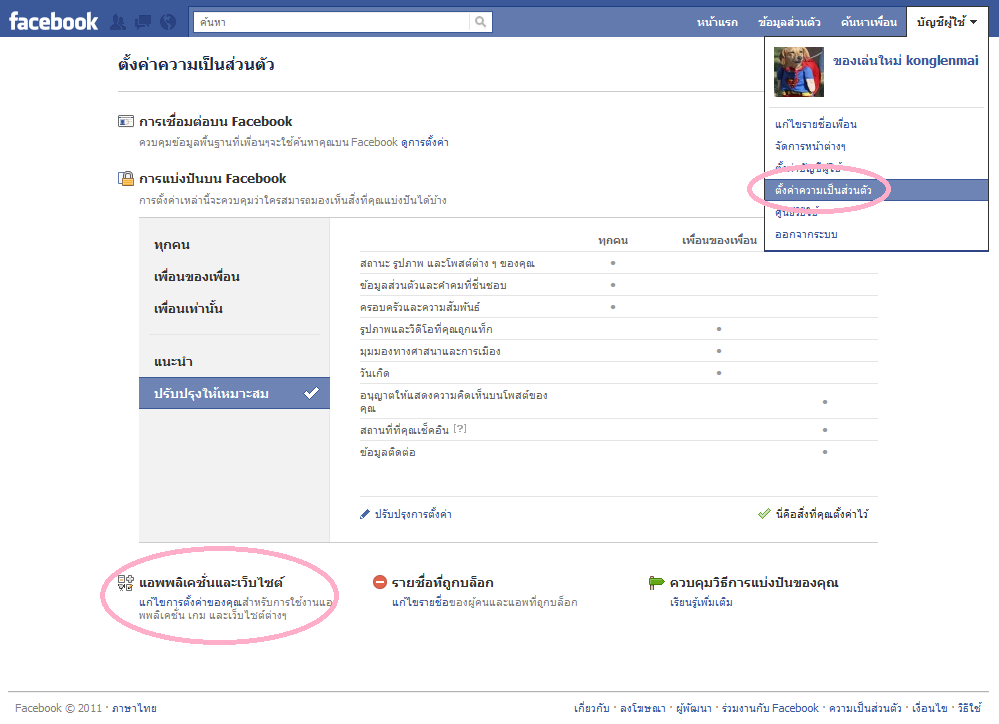Select ตั้งค่าความเป็นส่วนตัว menu entry
This screenshot has height=724, width=999.
[x=876, y=190]
